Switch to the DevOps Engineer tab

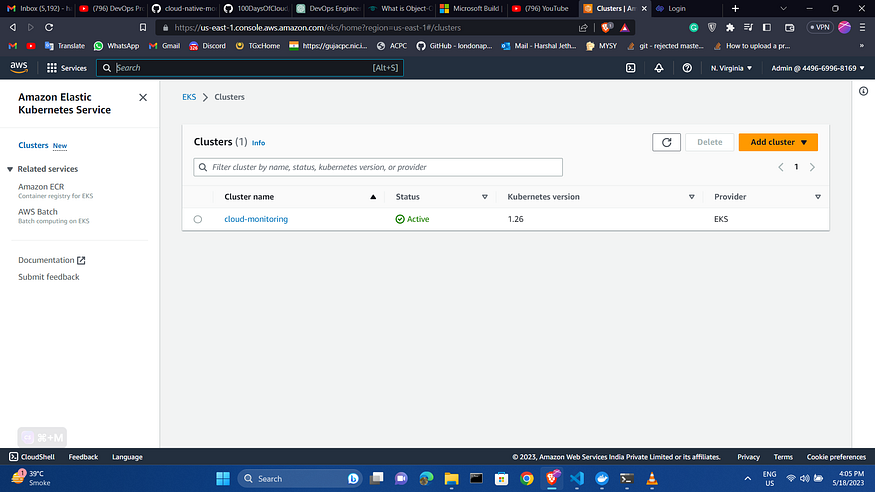click(x=328, y=8)
